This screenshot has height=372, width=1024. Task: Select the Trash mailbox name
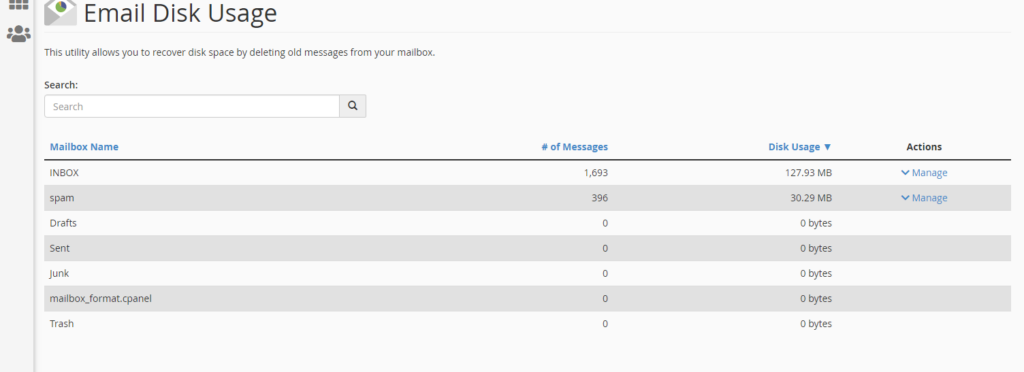point(61,323)
